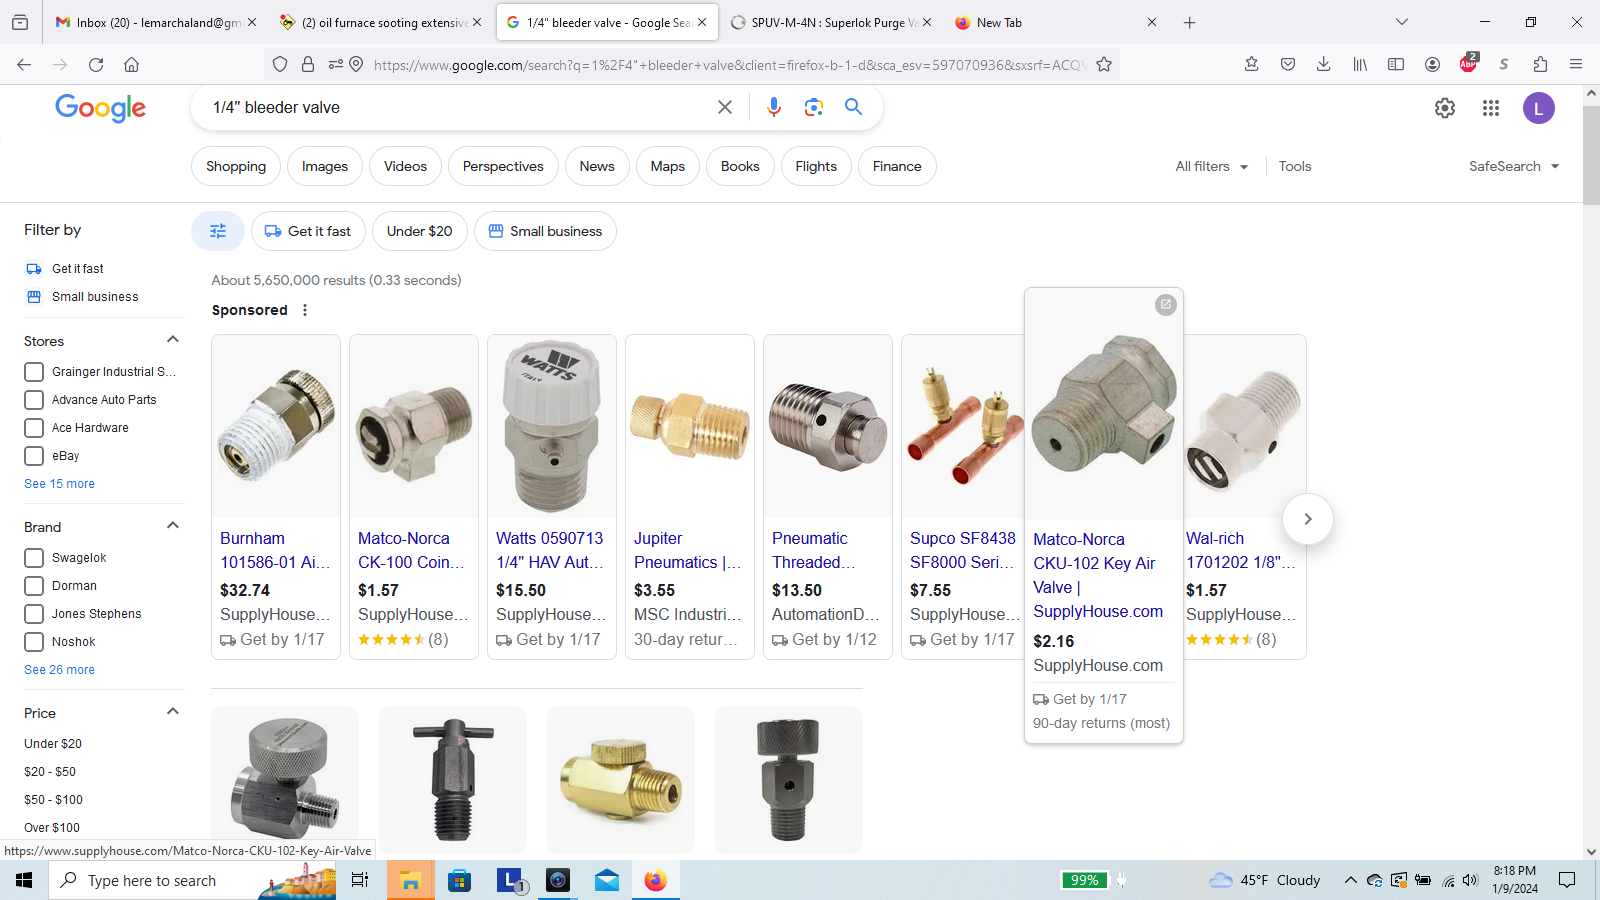
Task: Click Firefox icon in taskbar
Action: coord(655,880)
